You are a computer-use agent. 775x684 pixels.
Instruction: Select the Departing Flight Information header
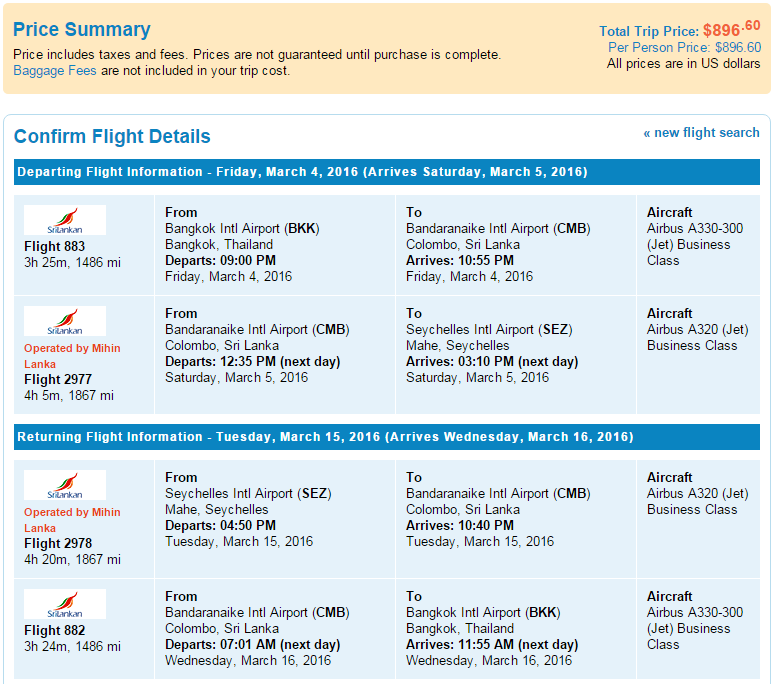[x=387, y=172]
